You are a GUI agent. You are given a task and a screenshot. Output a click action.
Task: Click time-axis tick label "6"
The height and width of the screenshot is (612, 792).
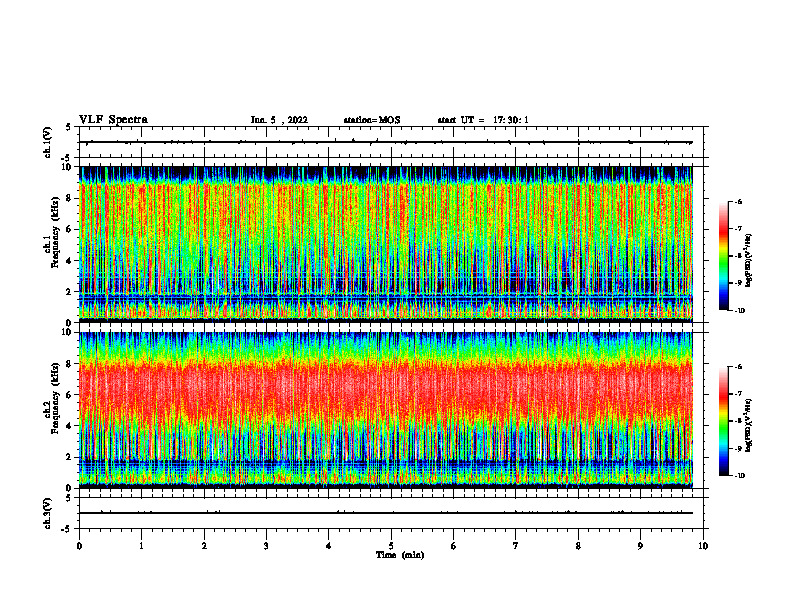coord(453,546)
